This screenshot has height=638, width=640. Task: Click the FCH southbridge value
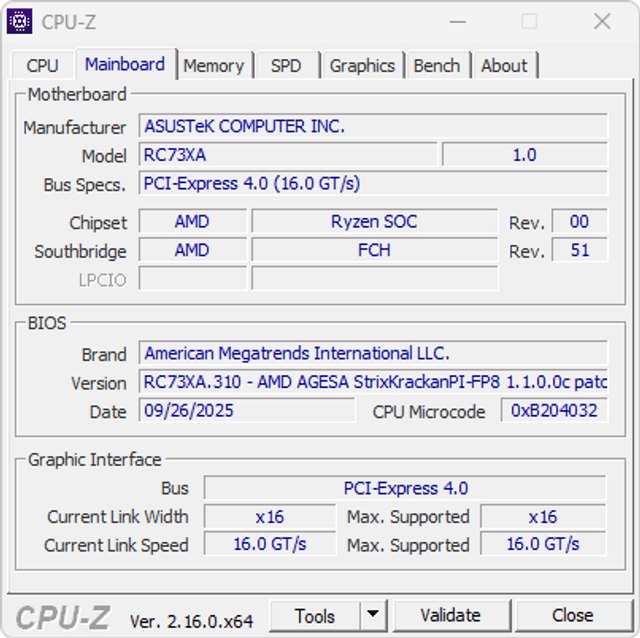click(x=375, y=250)
